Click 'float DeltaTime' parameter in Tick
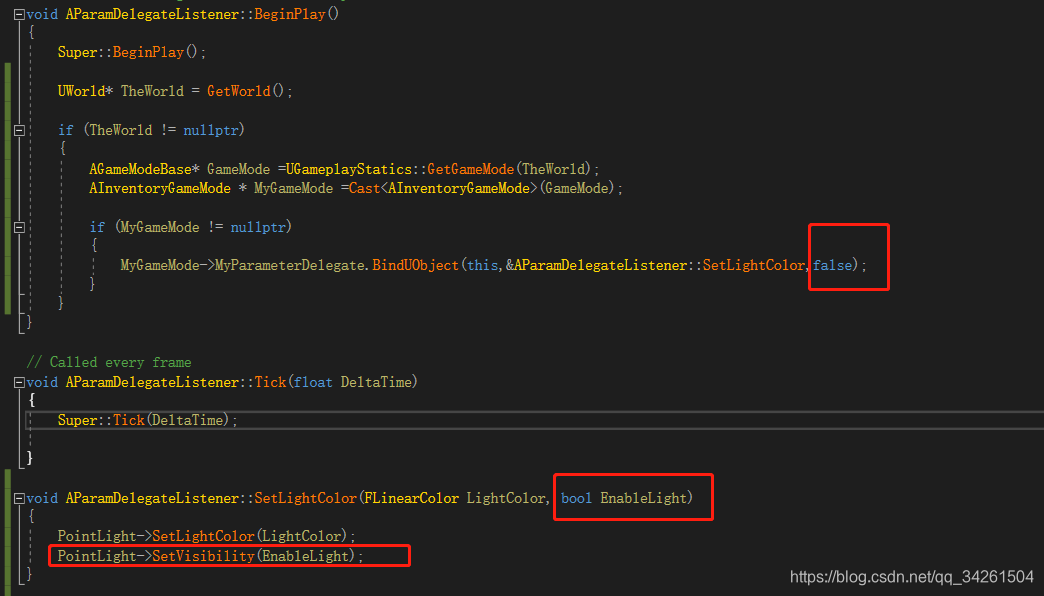This screenshot has height=596, width=1044. tap(352, 382)
